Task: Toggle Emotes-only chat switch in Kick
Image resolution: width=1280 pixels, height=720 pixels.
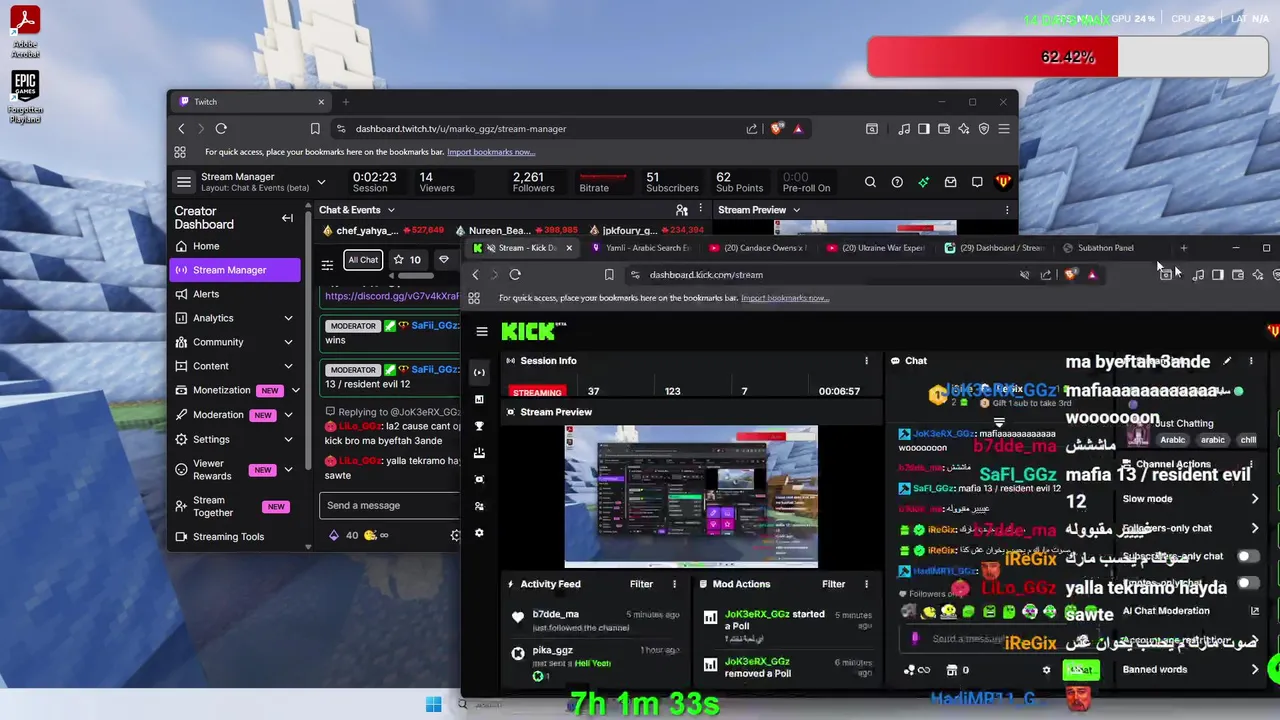Action: 1247,583
